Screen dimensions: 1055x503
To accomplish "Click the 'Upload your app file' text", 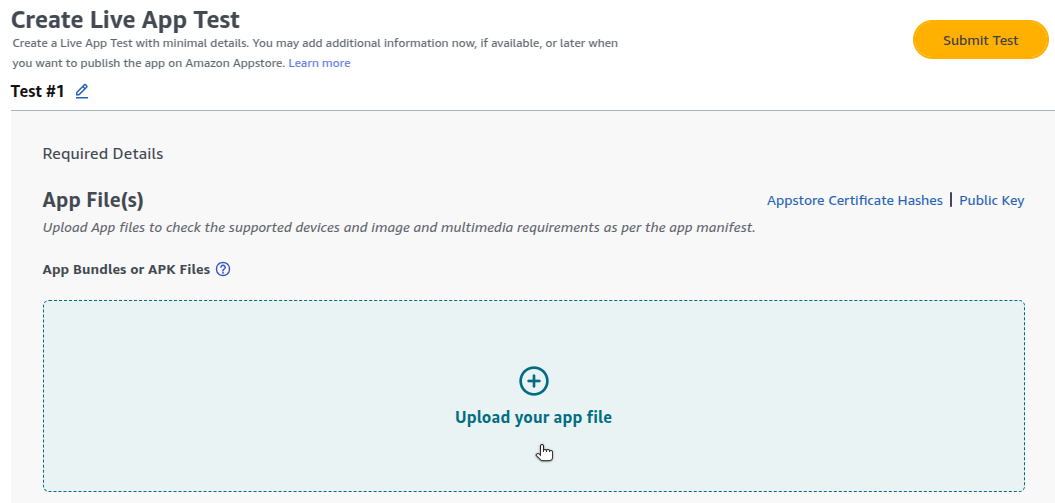I will [x=533, y=417].
